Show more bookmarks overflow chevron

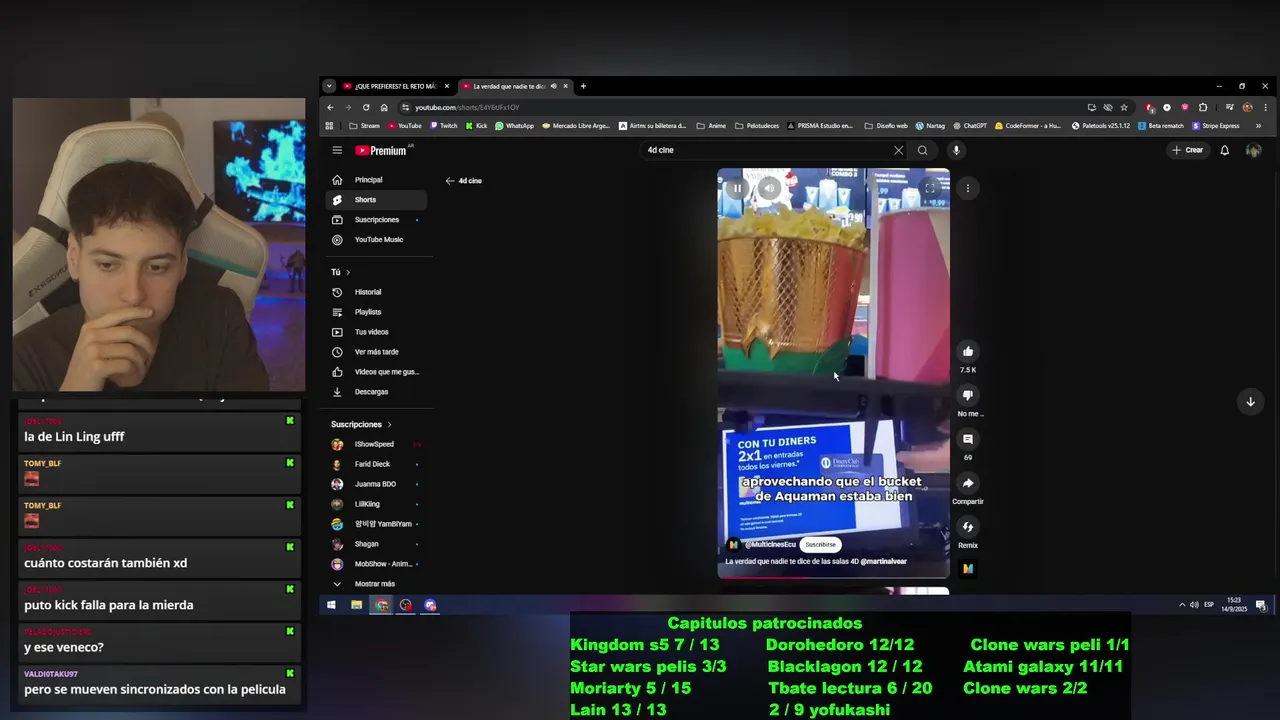click(x=1258, y=126)
